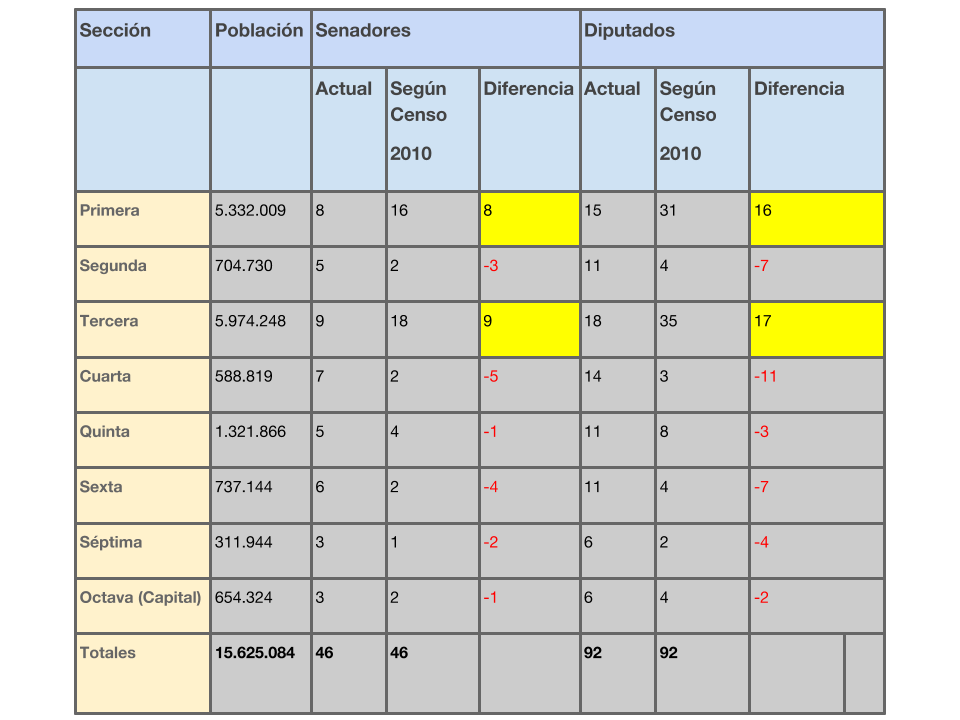Click the 'Quinta' row label
The image size is (960, 720).
point(105,432)
